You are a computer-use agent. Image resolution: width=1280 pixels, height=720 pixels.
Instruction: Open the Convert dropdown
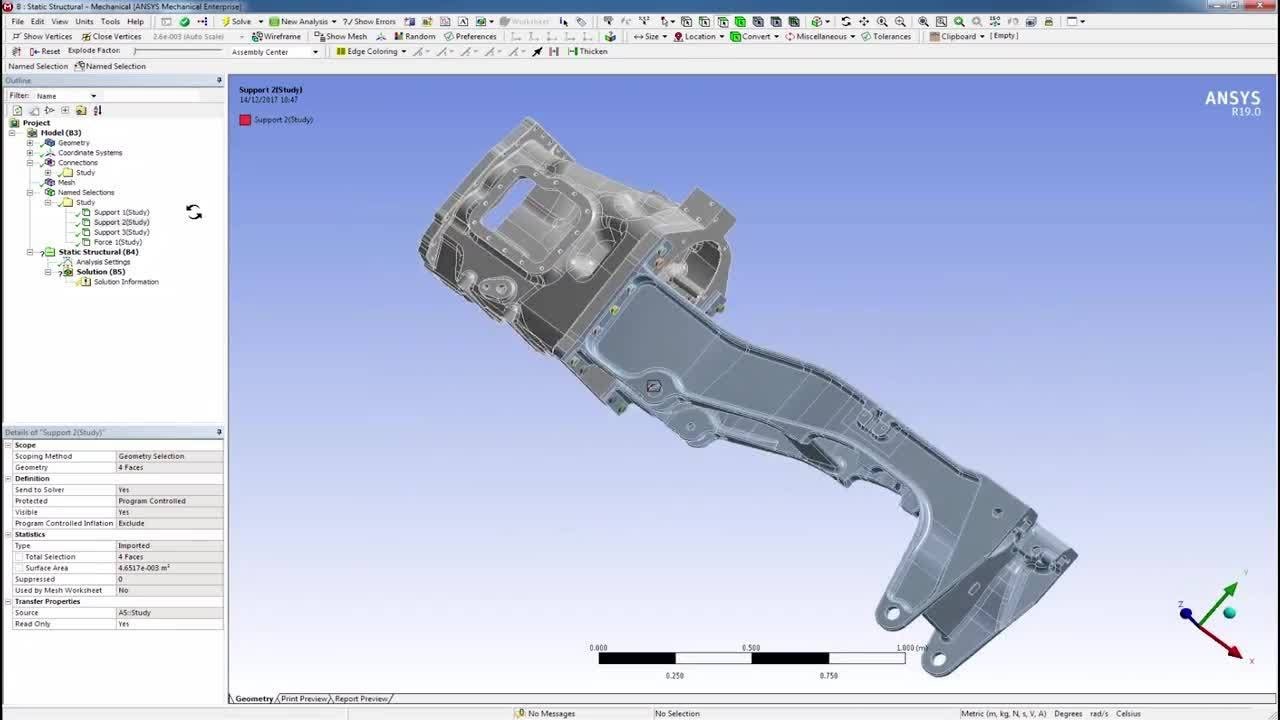point(755,36)
